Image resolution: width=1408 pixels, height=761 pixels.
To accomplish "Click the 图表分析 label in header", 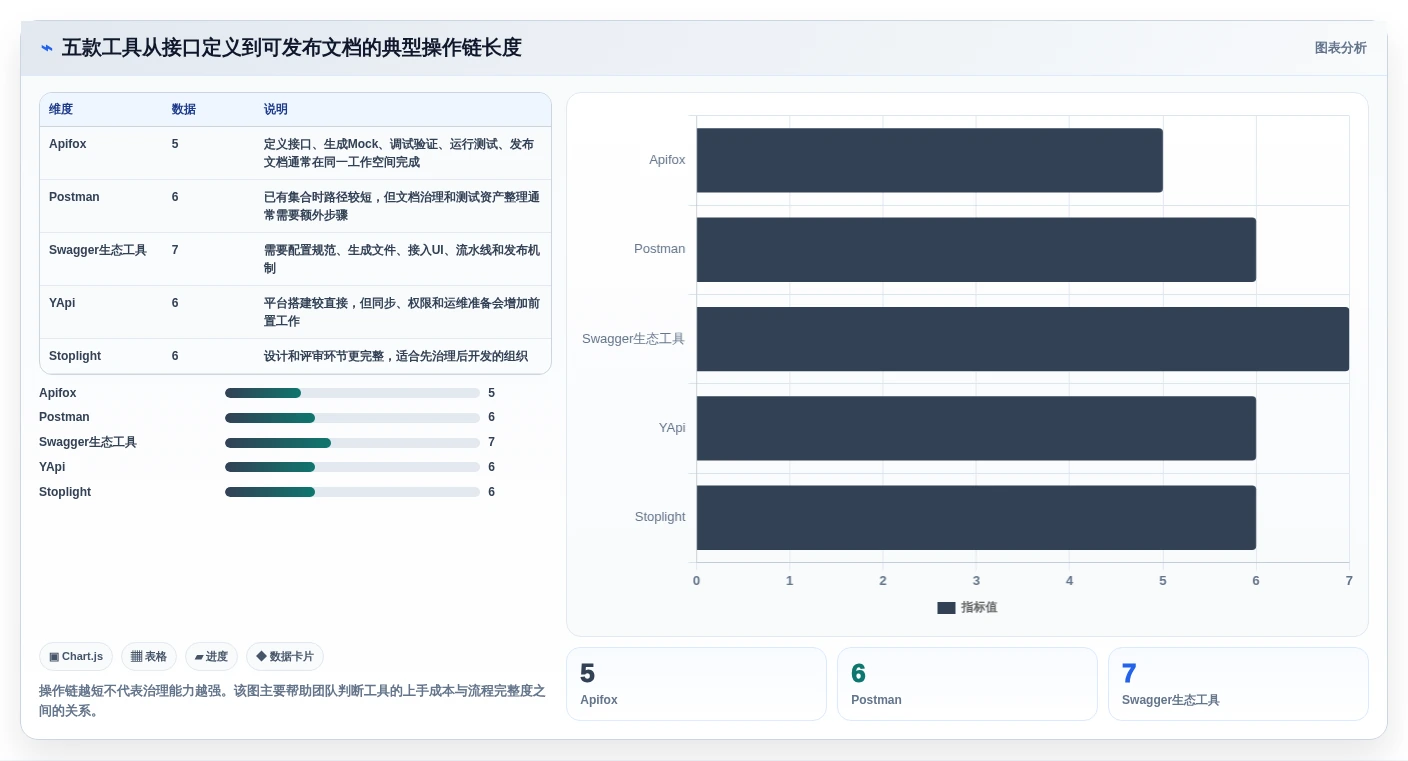I will (x=1340, y=48).
